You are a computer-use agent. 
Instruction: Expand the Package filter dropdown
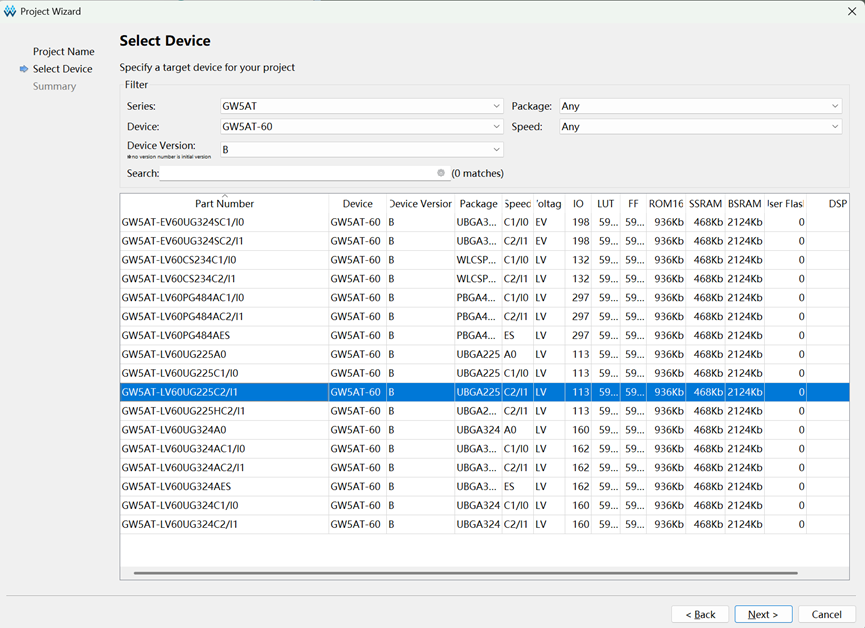pos(701,106)
